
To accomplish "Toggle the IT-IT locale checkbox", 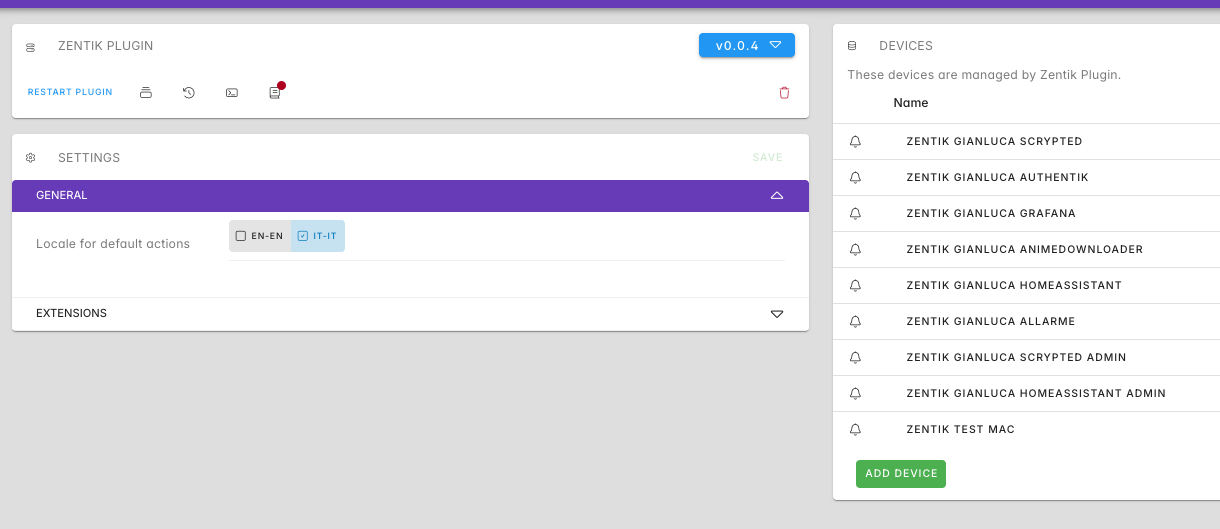I will pyautogui.click(x=318, y=236).
